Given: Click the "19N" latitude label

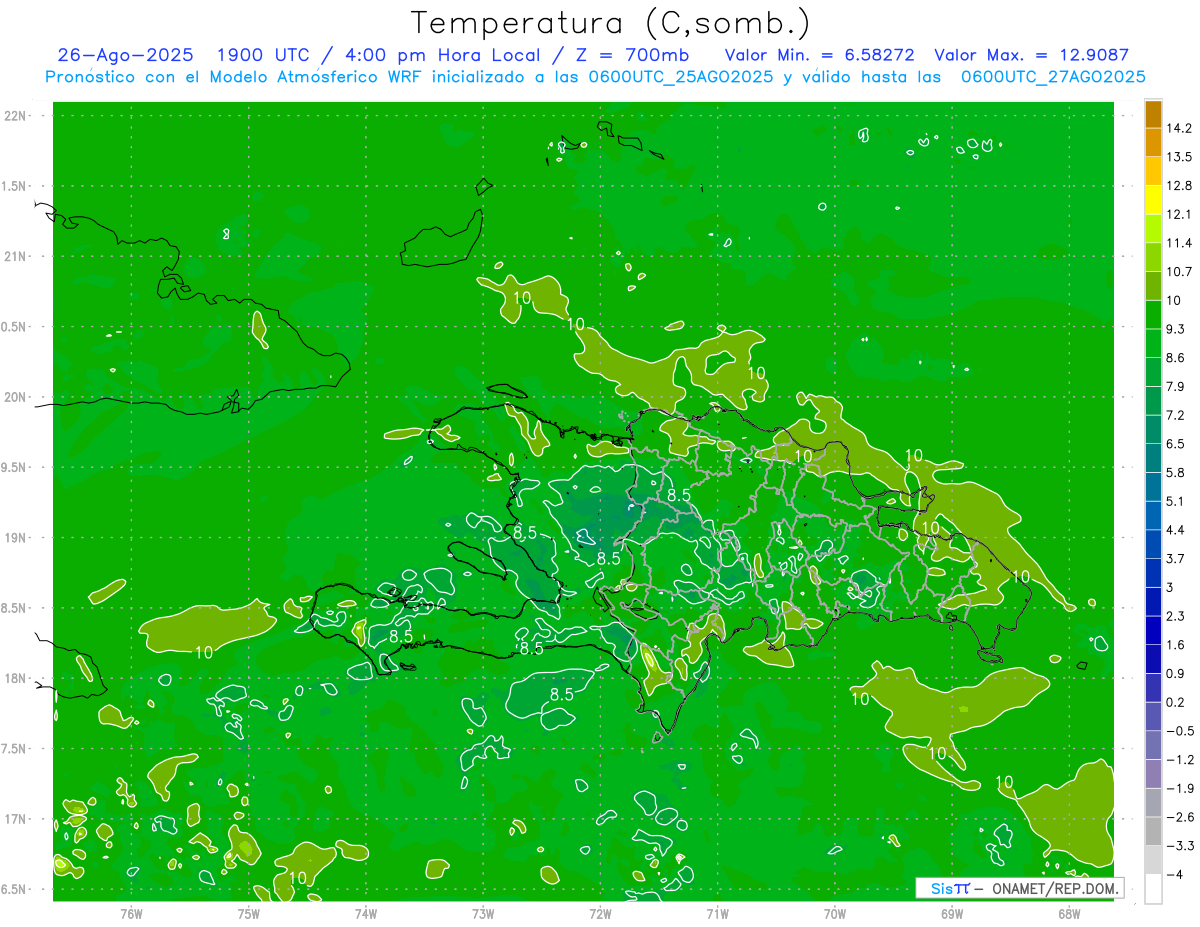Looking at the screenshot, I should coord(16,538).
